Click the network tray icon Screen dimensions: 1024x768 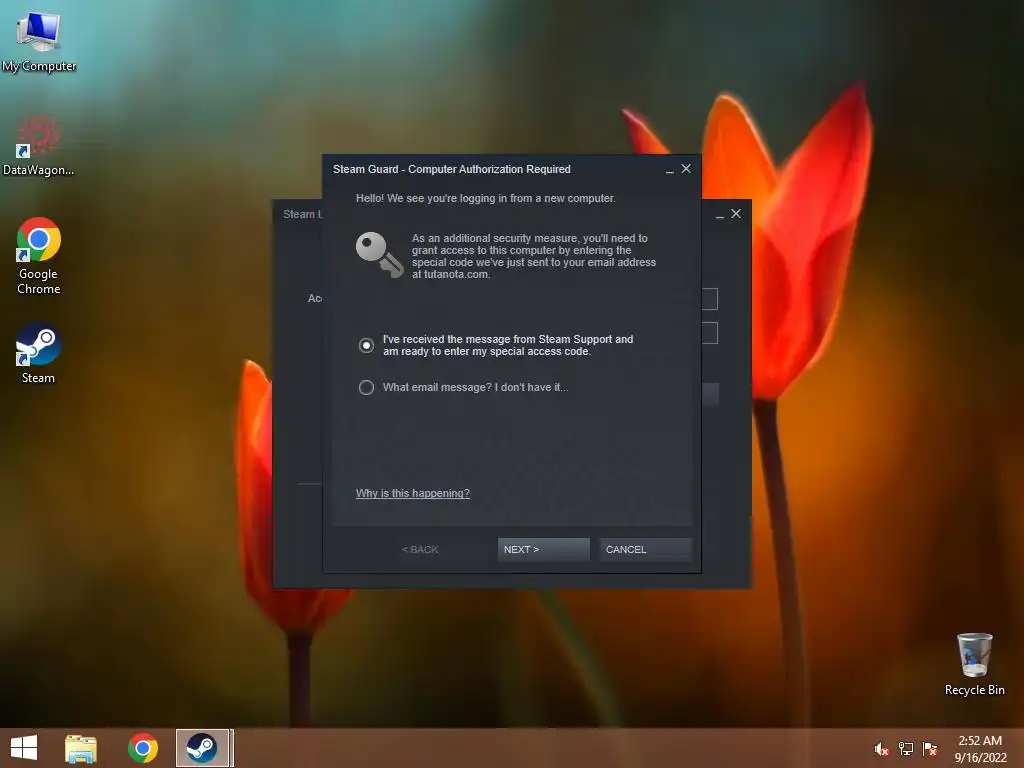point(906,749)
